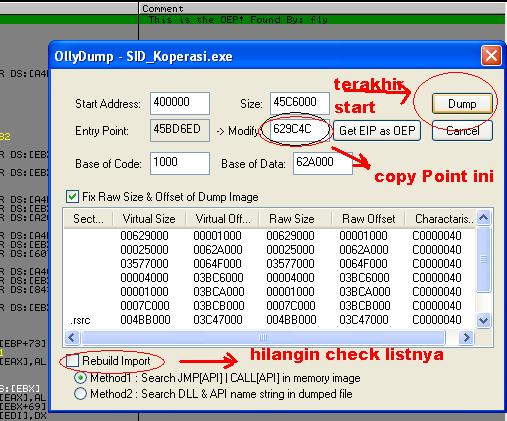Click the Virtual Size column header
This screenshot has width=507, height=421.
149,219
